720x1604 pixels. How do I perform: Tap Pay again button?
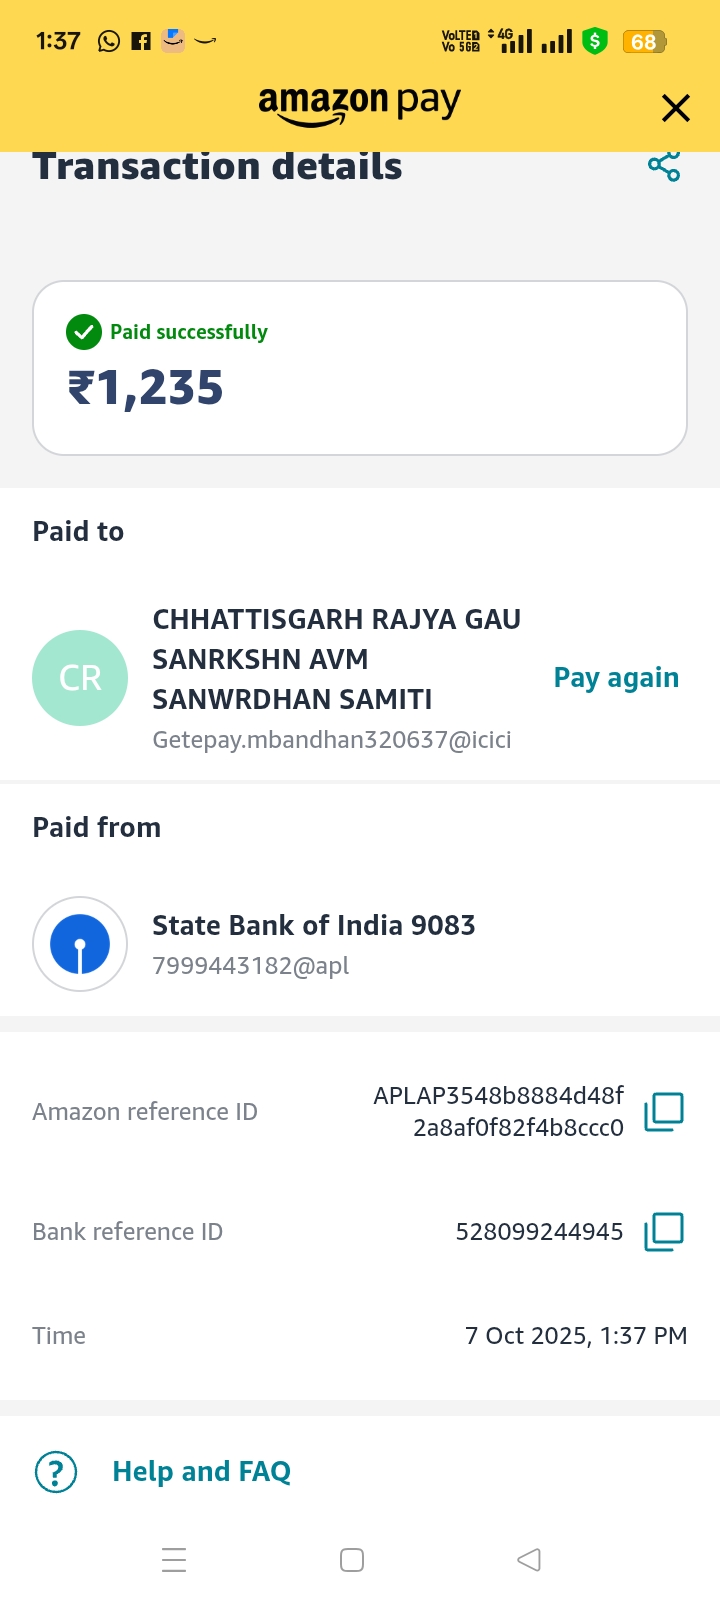[x=616, y=678]
